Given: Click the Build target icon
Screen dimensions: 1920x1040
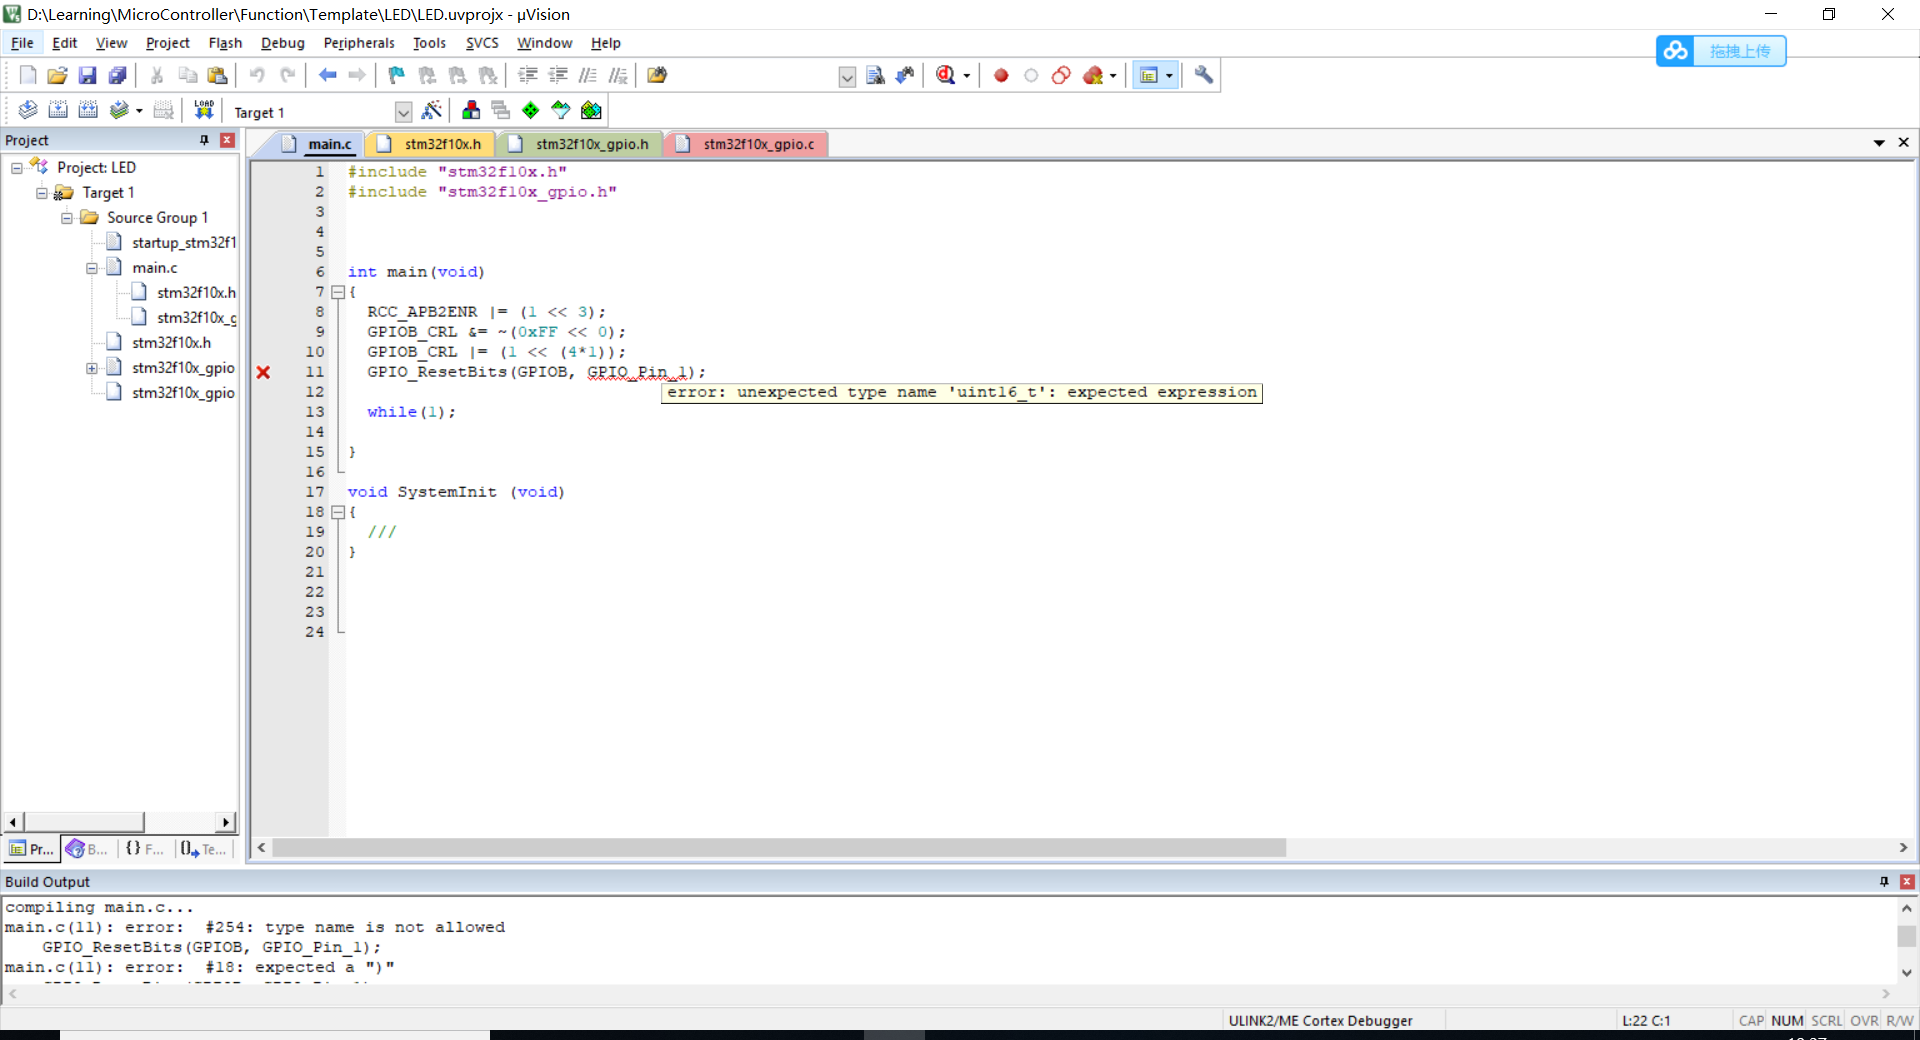Looking at the screenshot, I should [58, 110].
